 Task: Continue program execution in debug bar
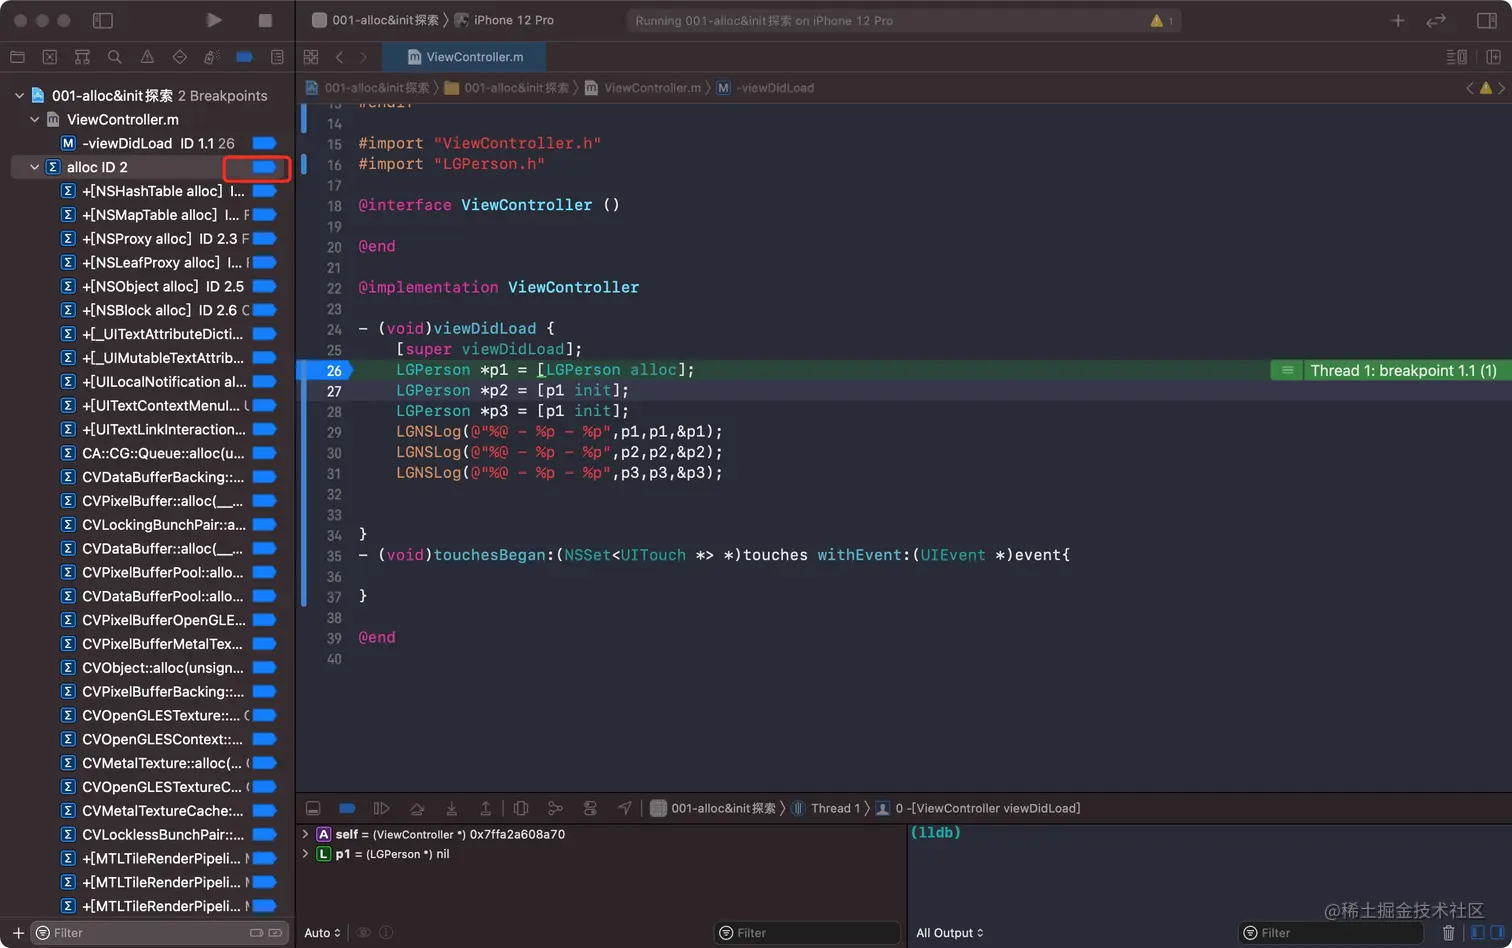[x=381, y=808]
